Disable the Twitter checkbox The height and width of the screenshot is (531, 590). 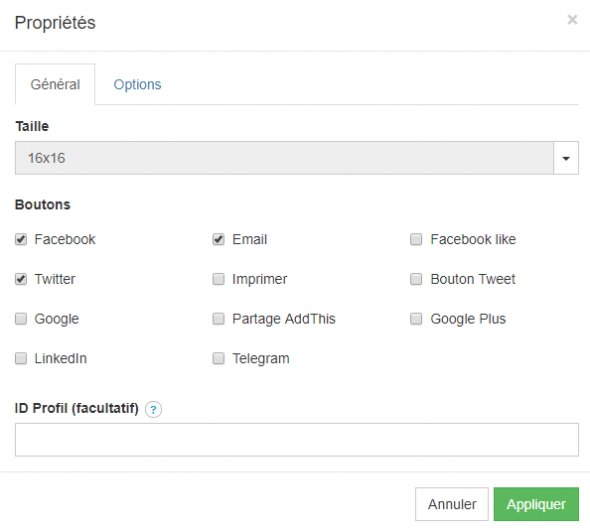(21, 279)
